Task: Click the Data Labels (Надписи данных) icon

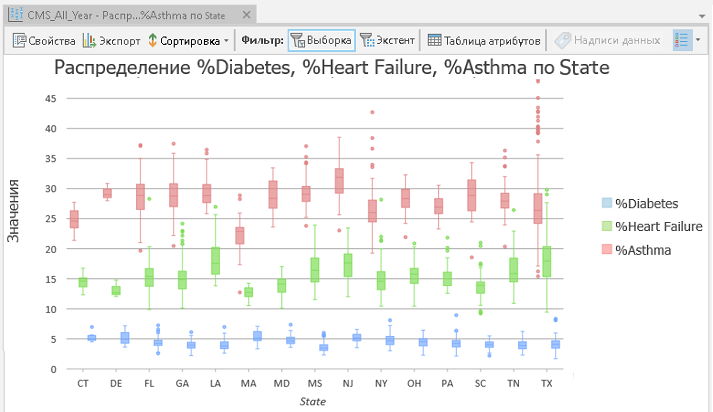Action: point(564,41)
